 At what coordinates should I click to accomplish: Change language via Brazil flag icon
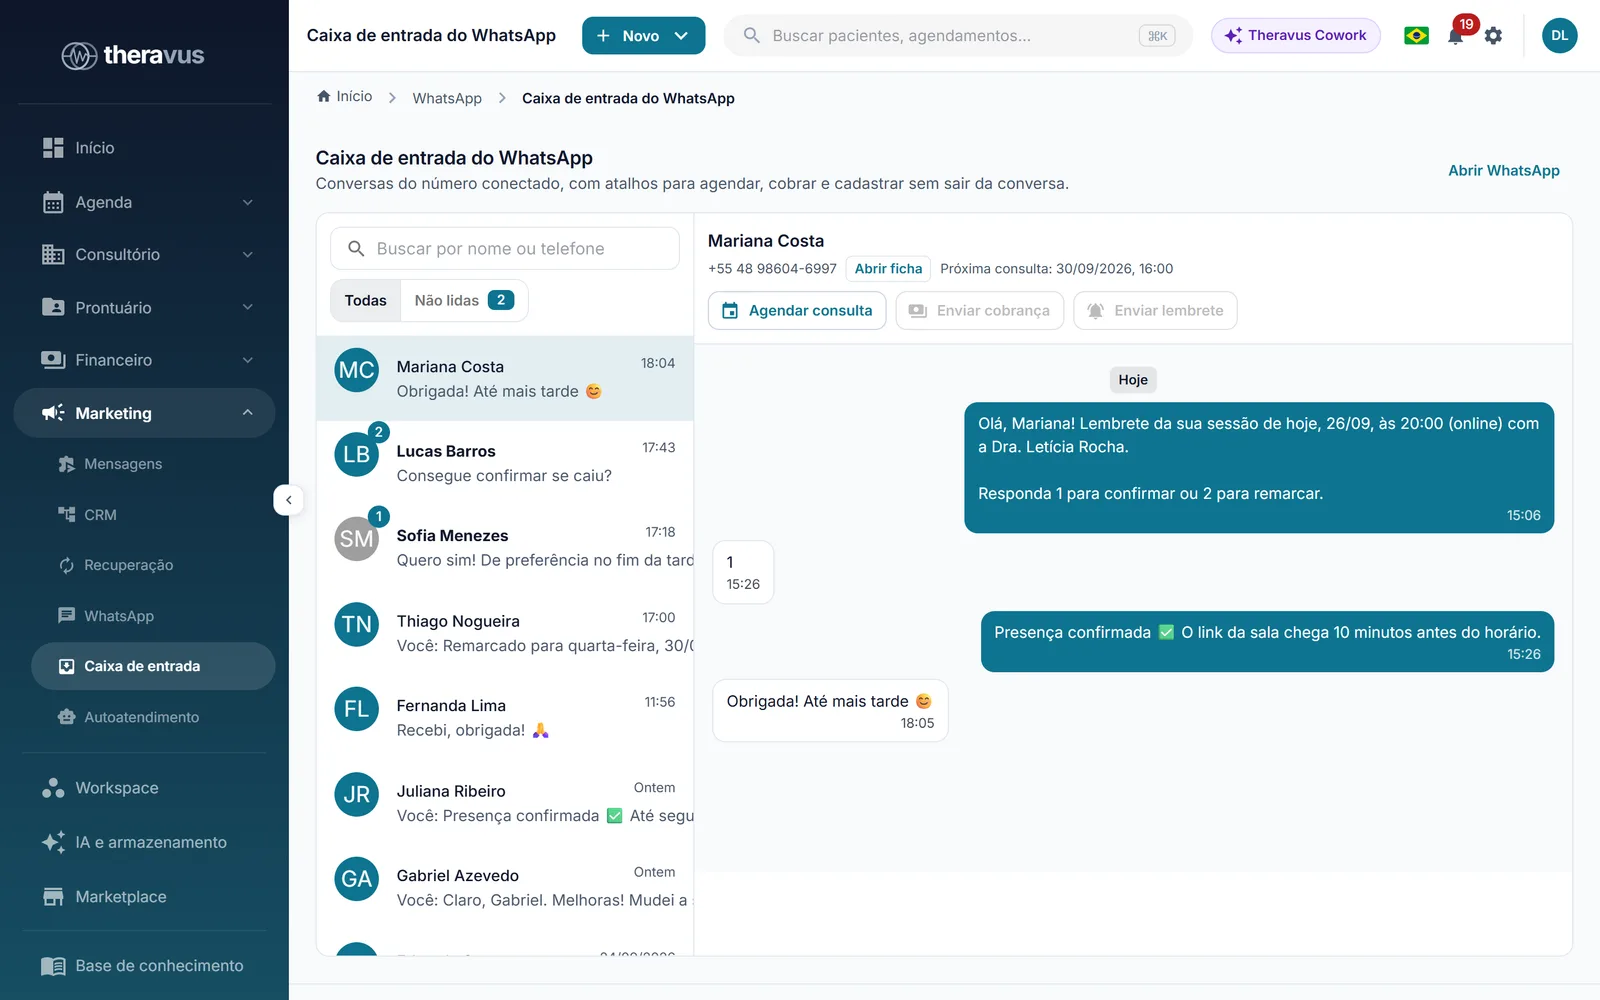[1416, 36]
